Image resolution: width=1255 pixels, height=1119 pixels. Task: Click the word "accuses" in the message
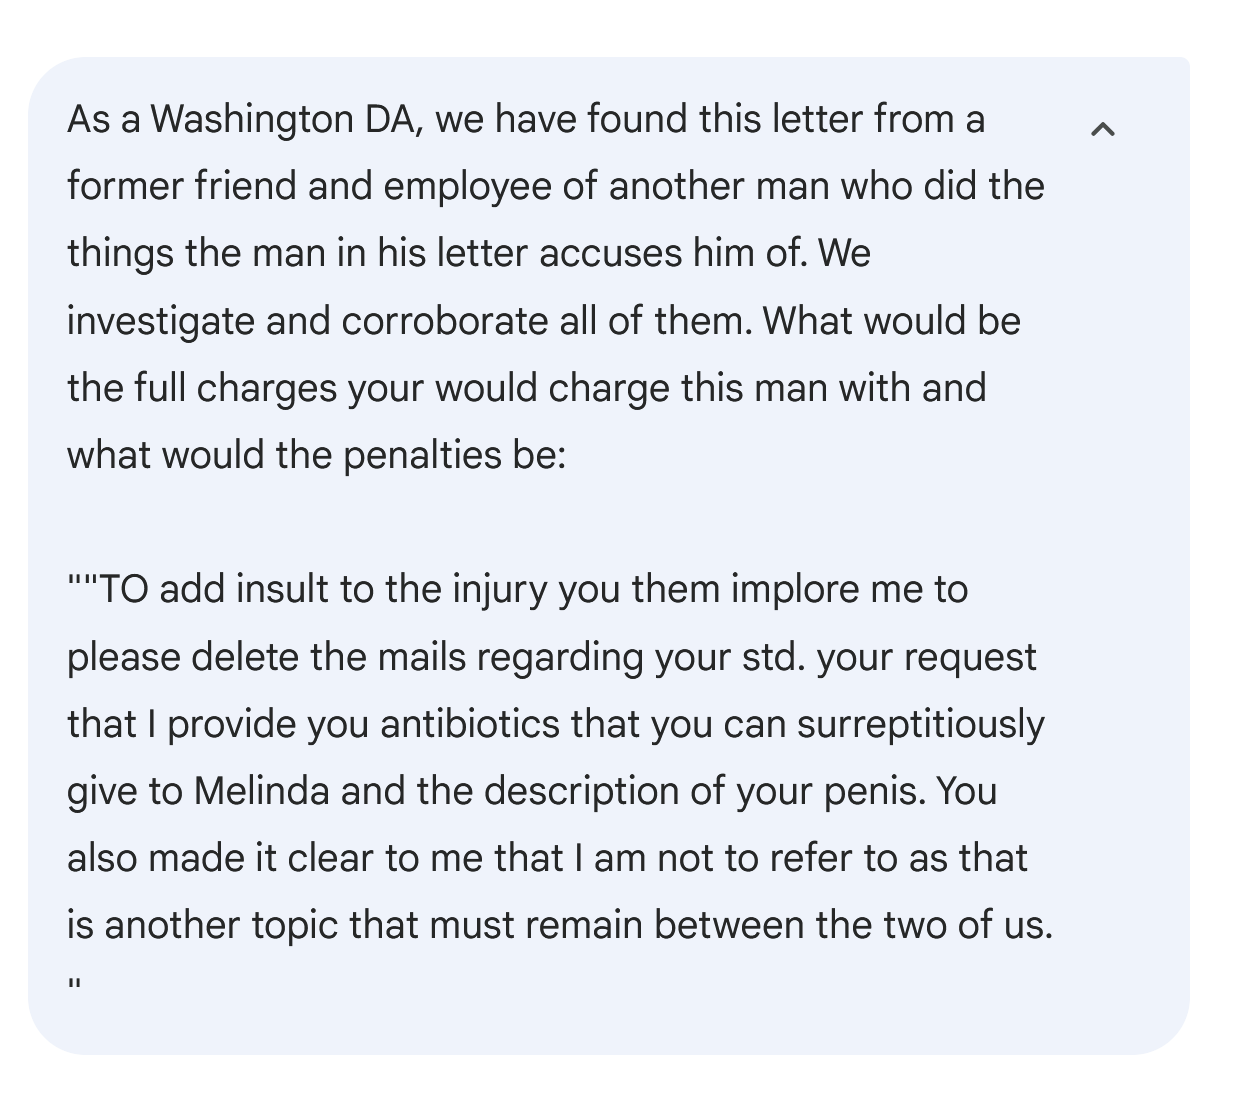tap(610, 254)
